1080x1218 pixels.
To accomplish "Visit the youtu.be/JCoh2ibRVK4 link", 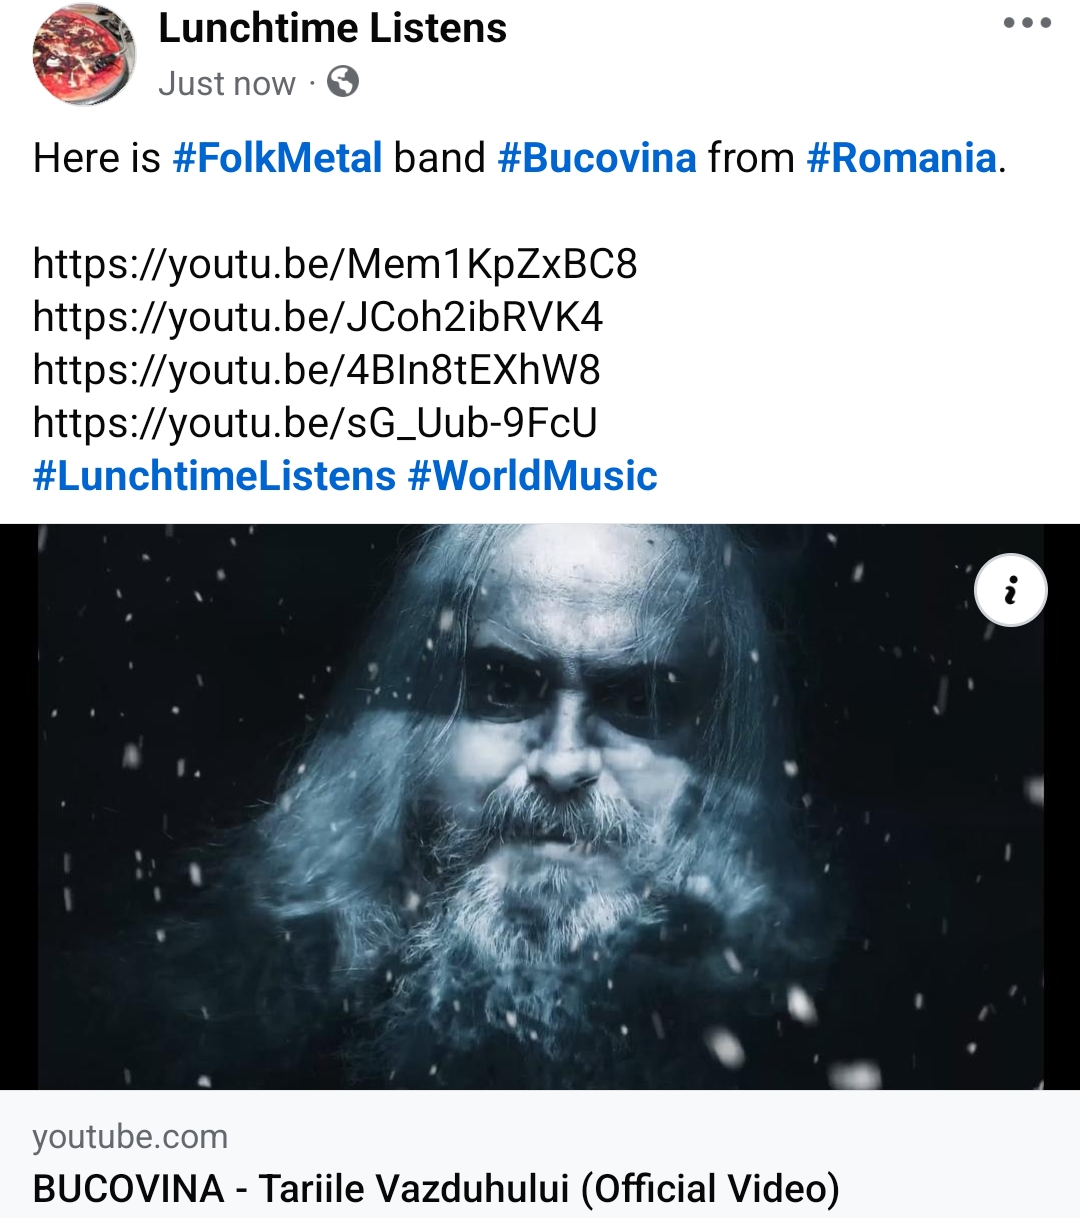I will pyautogui.click(x=318, y=317).
